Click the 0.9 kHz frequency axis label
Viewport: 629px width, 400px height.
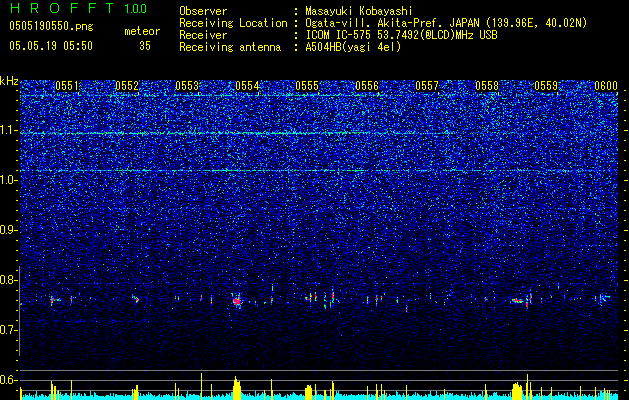tap(9, 230)
